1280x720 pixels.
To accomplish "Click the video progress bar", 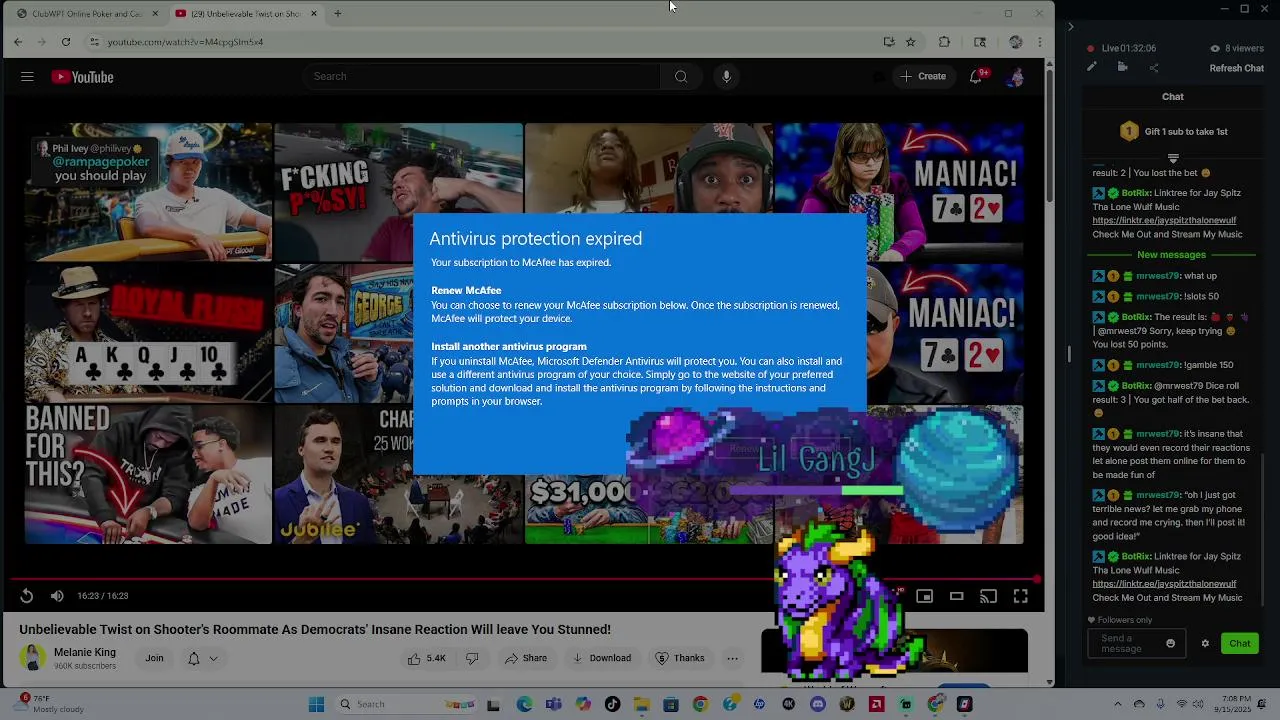I will pyautogui.click(x=524, y=579).
